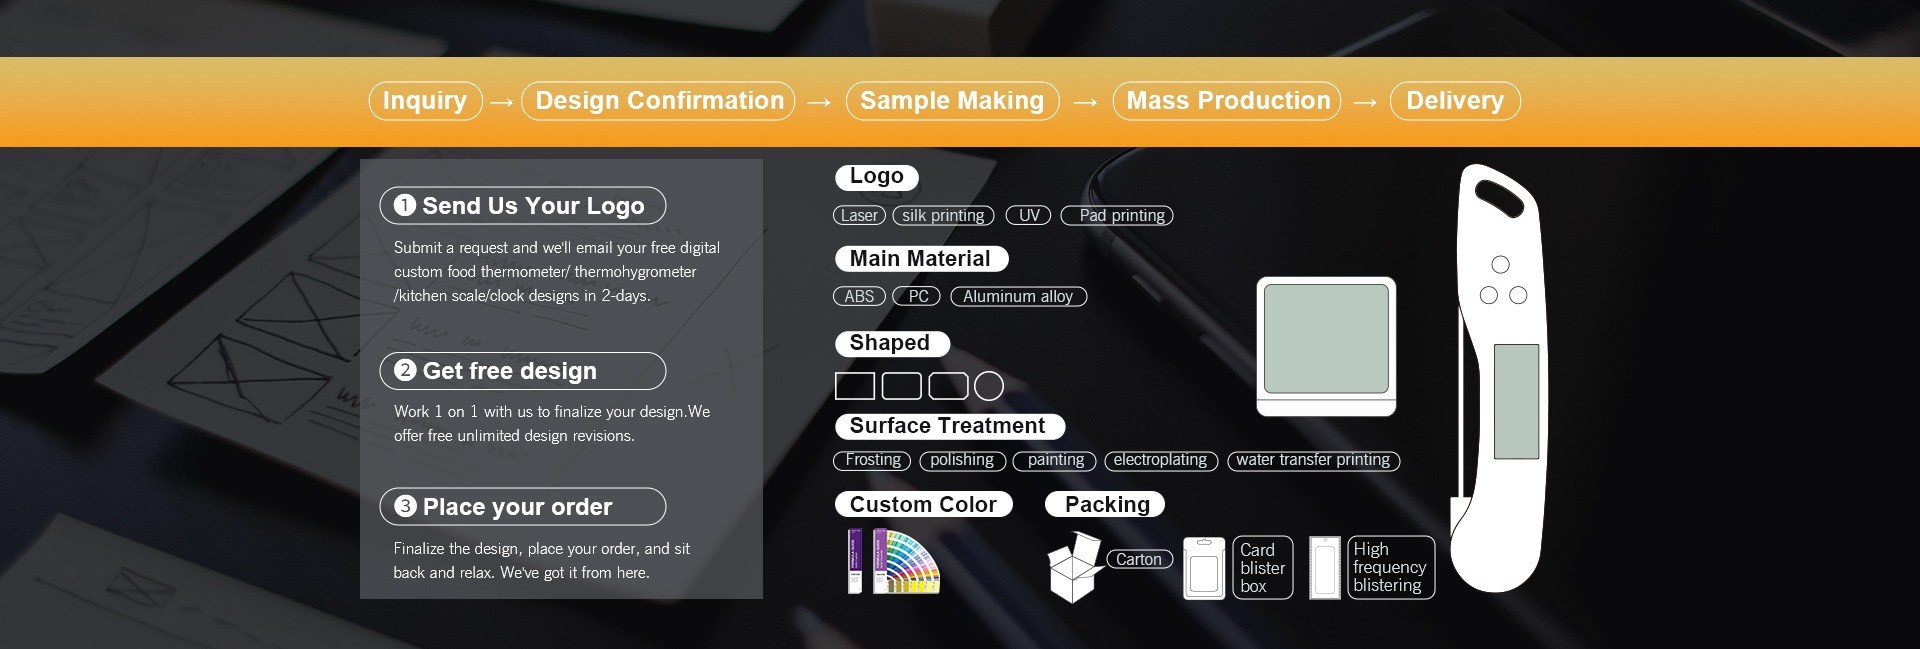Select the UV logo option
1920x649 pixels.
coord(1028,215)
